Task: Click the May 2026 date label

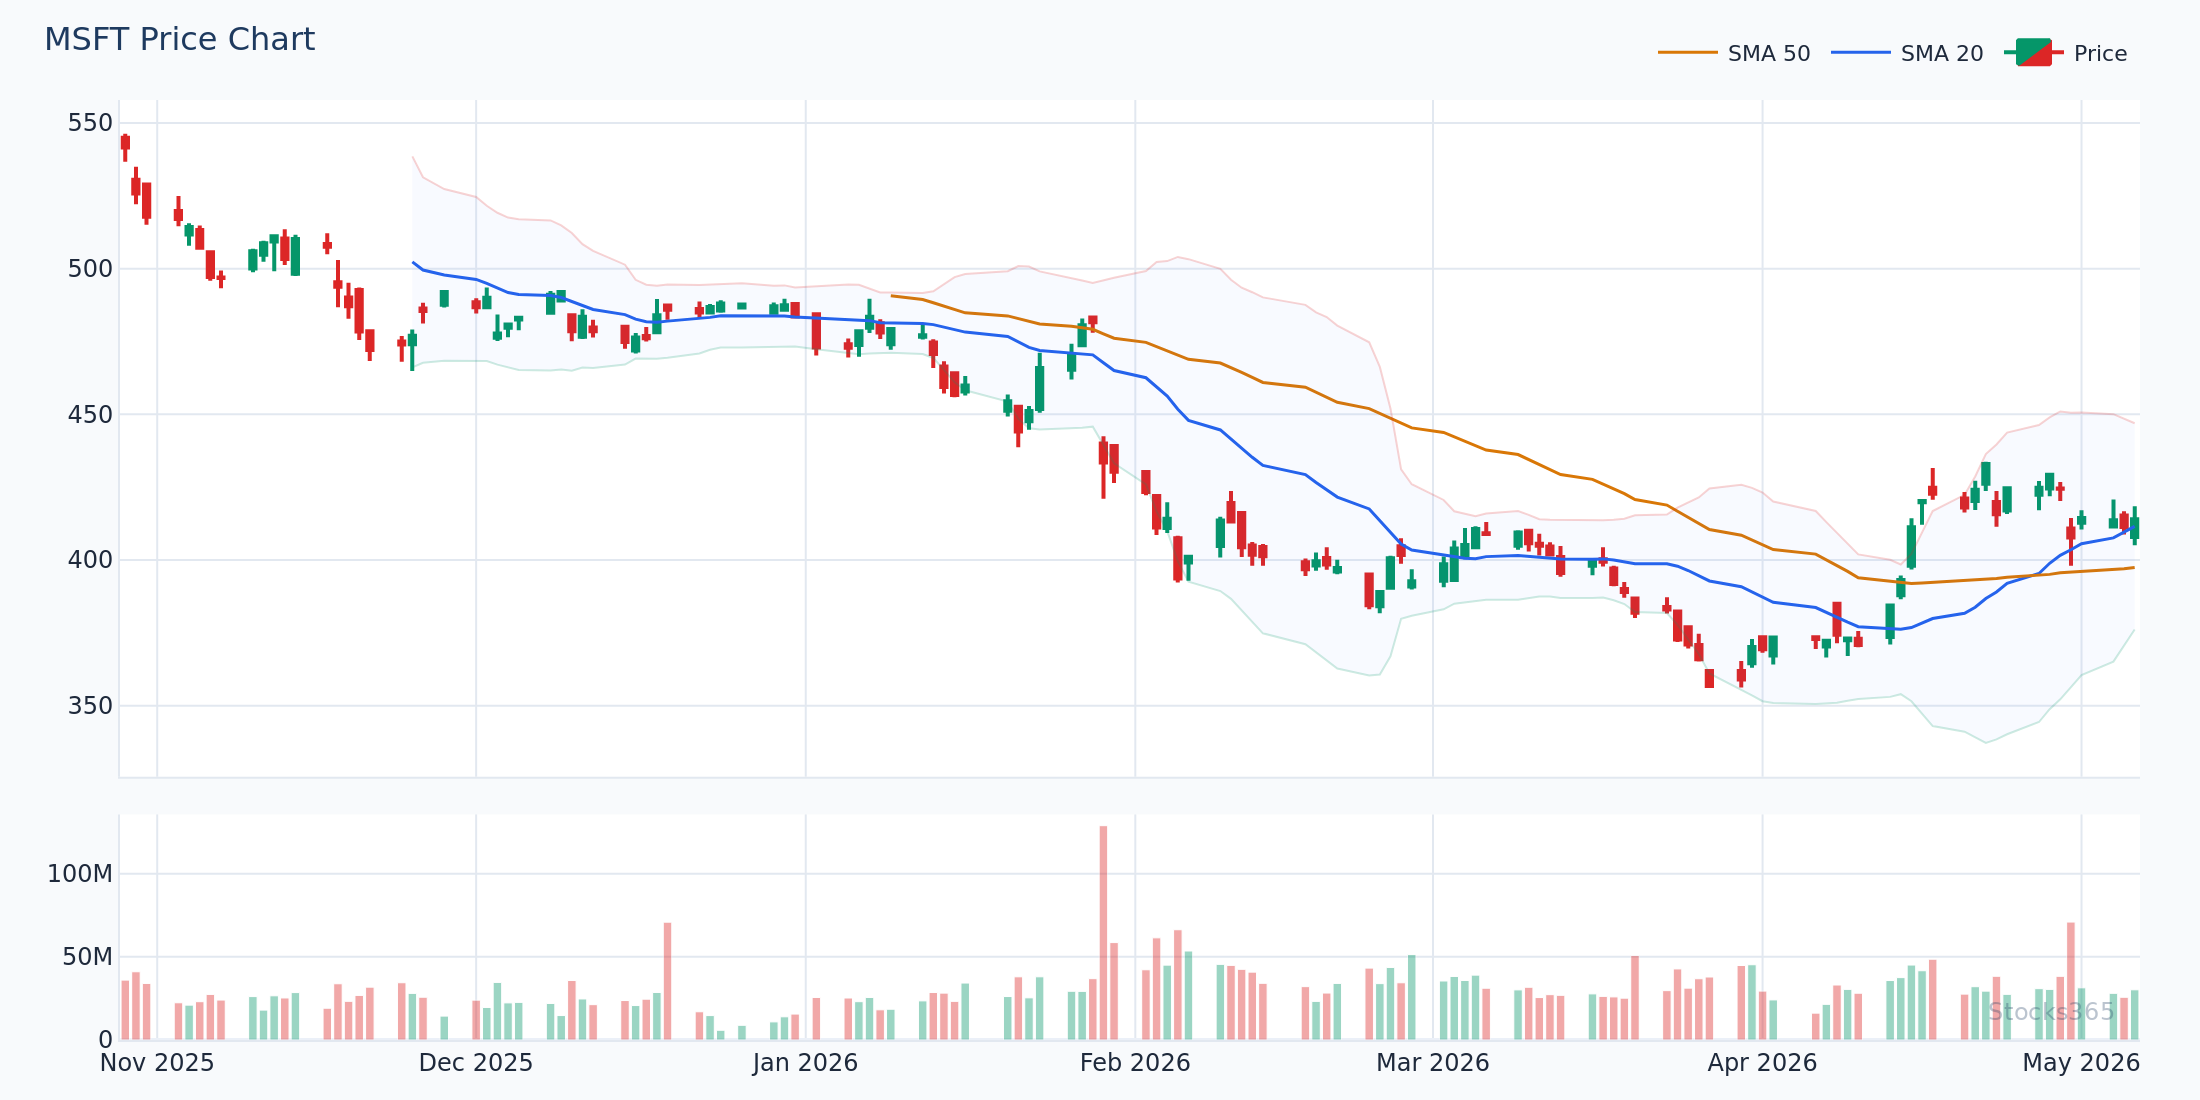Action: tap(2081, 1063)
